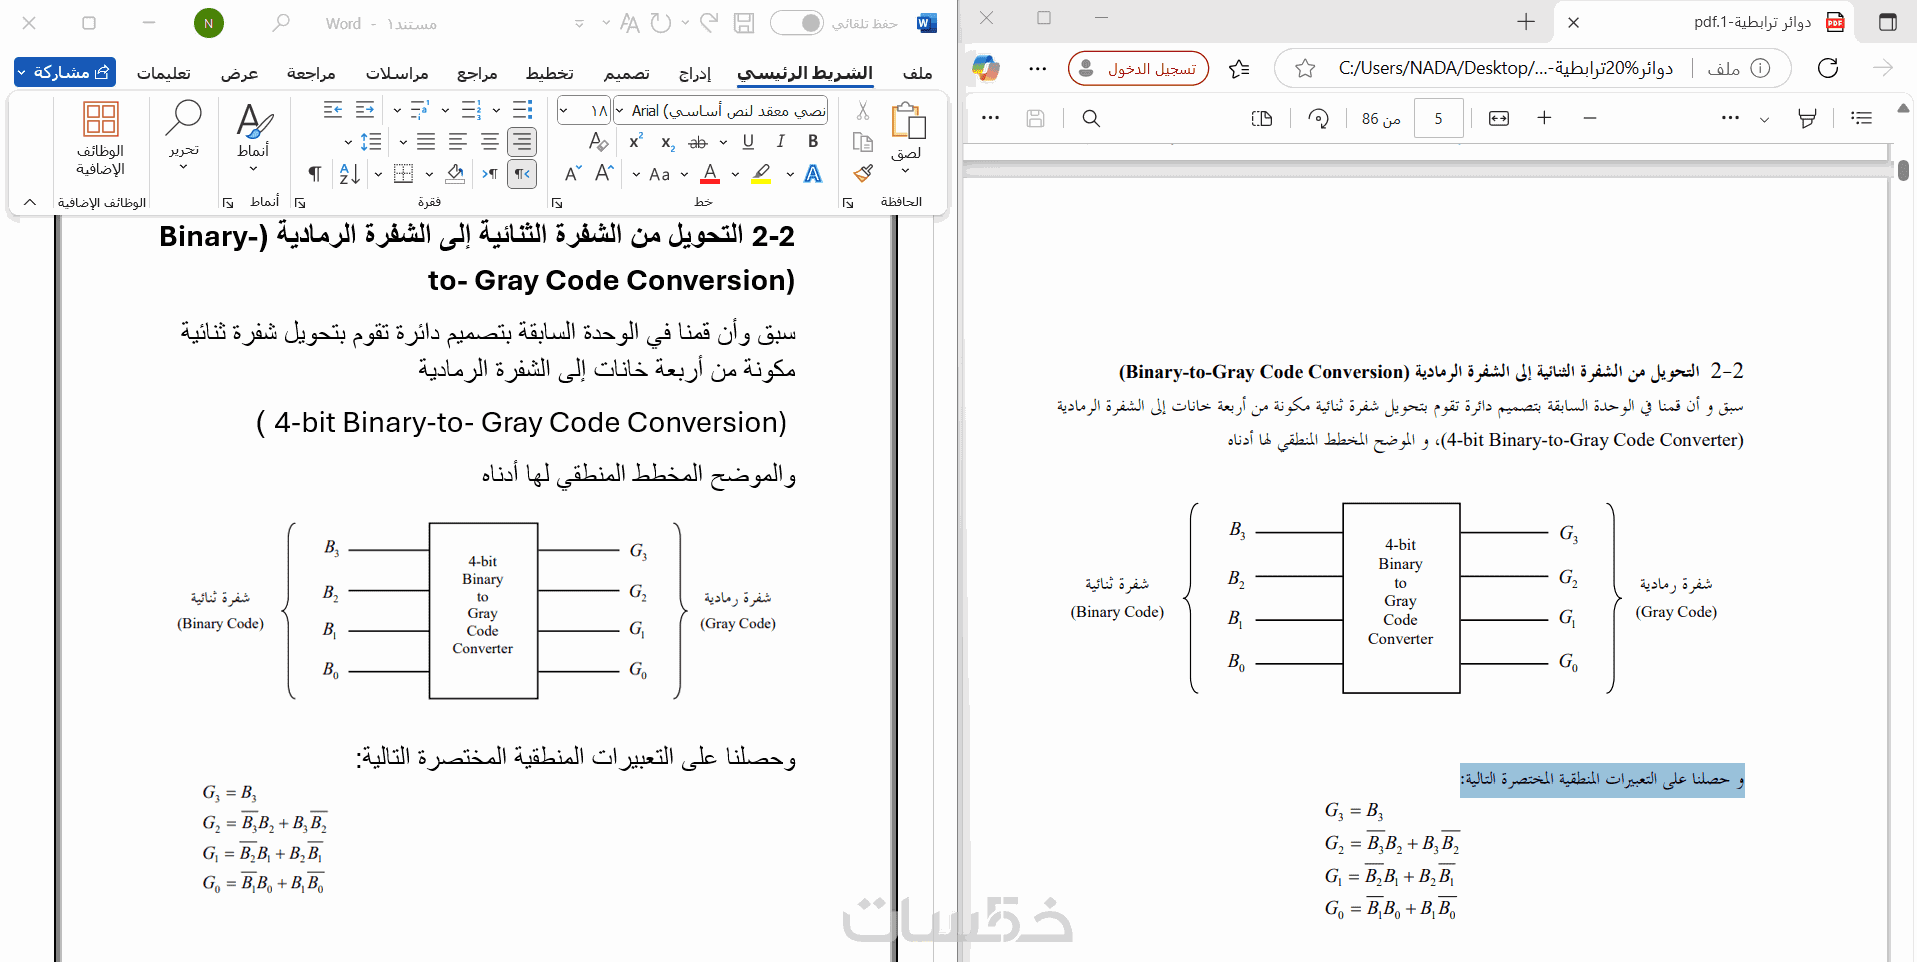Open the Styles (أنماط) gallery icon

(253, 122)
